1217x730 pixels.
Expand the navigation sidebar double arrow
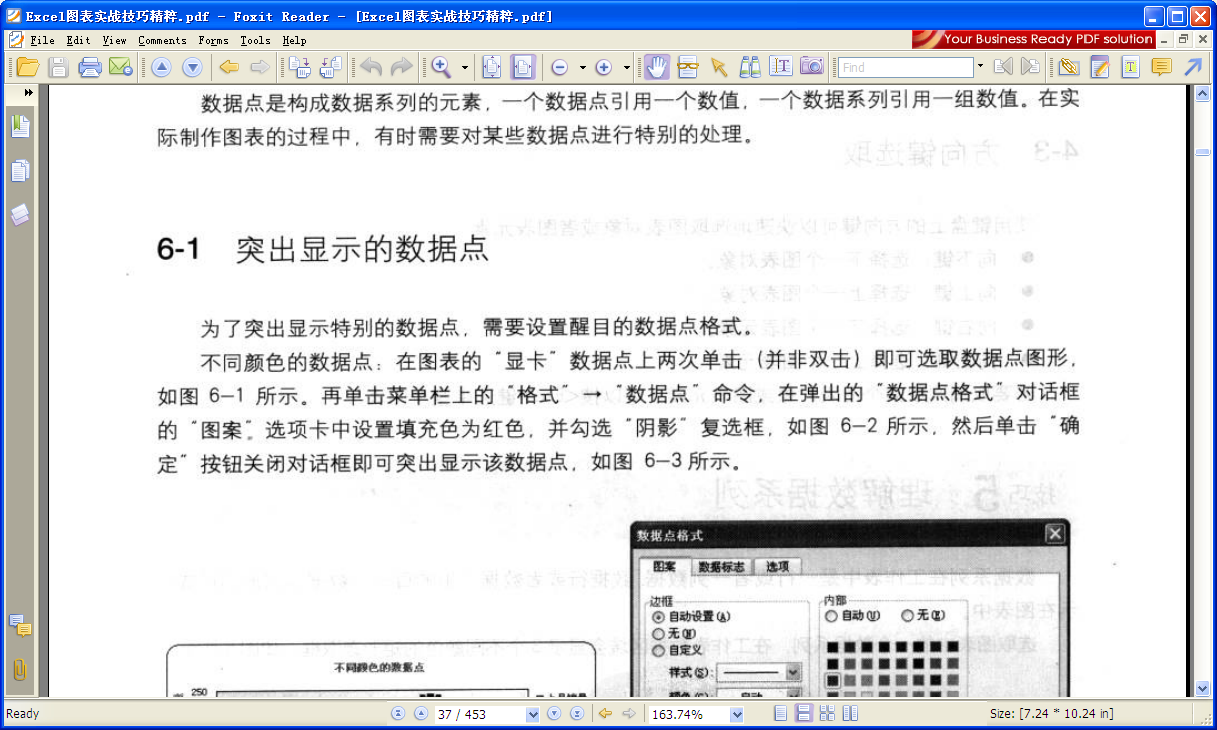pos(29,92)
